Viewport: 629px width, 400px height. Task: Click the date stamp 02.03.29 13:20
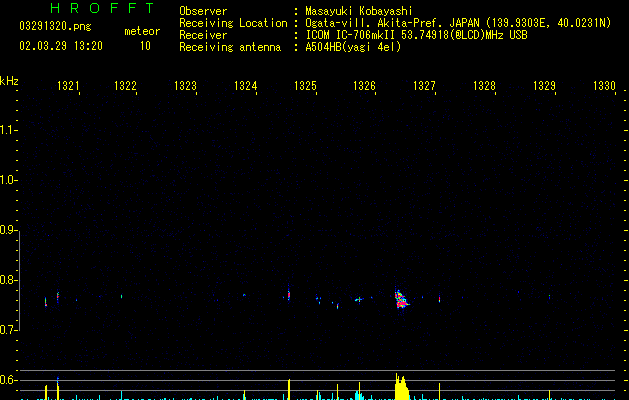[x=61, y=46]
